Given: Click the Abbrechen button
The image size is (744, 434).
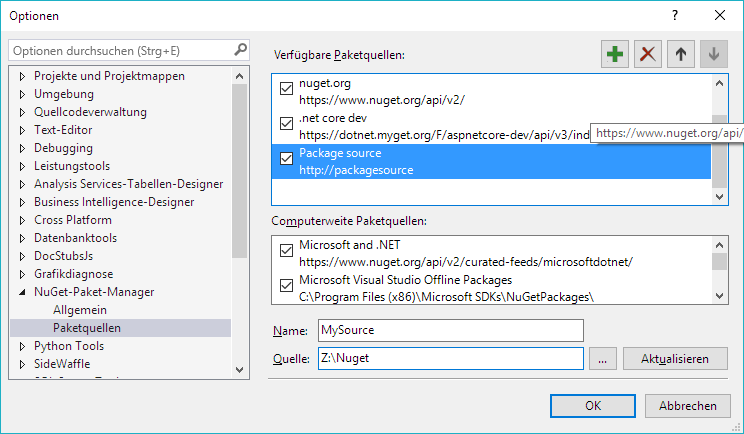Looking at the screenshot, I should (x=688, y=406).
